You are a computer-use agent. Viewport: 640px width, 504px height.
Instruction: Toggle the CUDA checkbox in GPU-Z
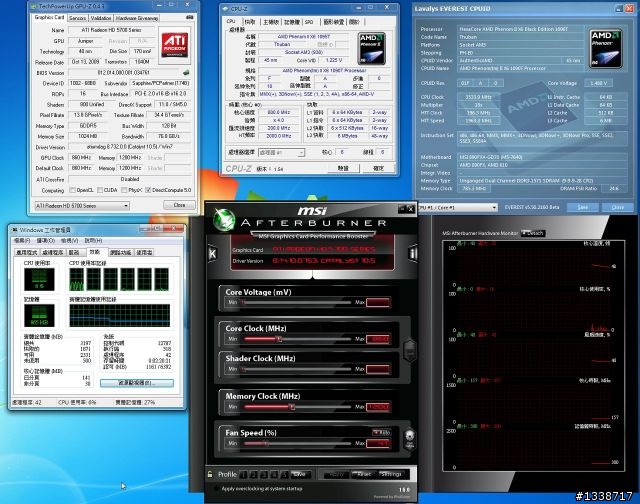(x=100, y=190)
